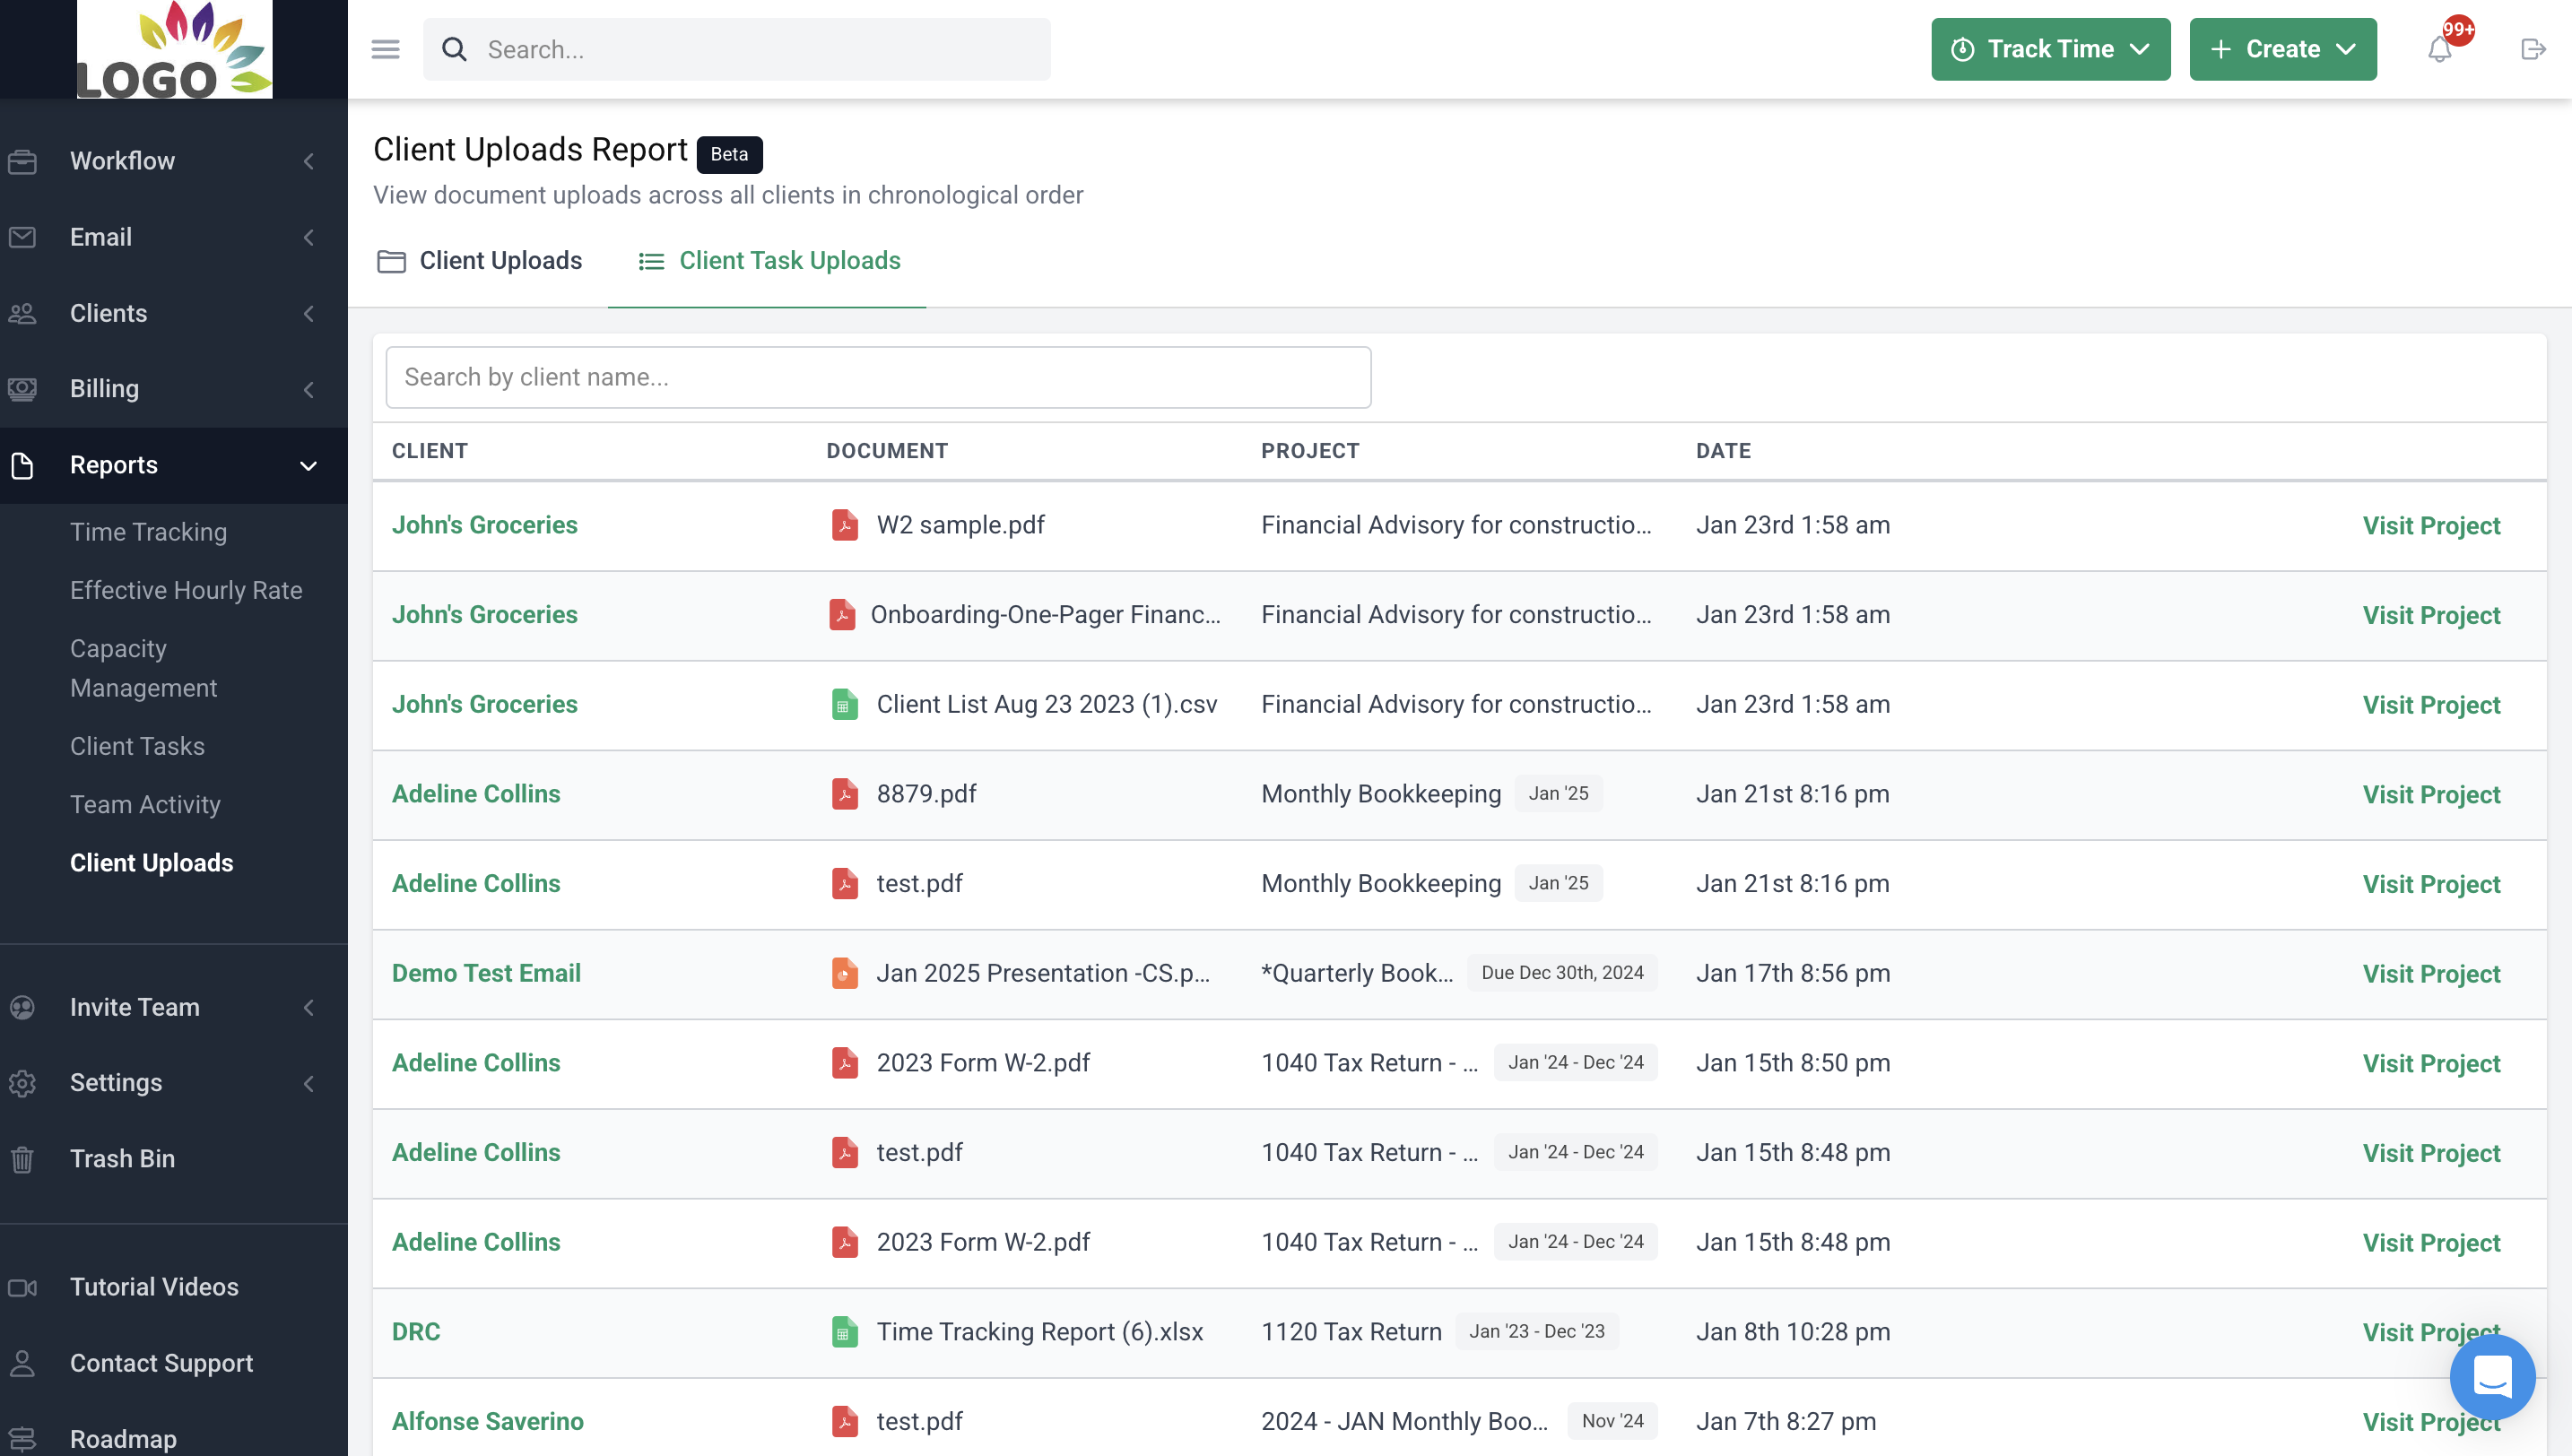Select Client Uploads in sidebar
Screen dimensions: 2572x1456
151,863
